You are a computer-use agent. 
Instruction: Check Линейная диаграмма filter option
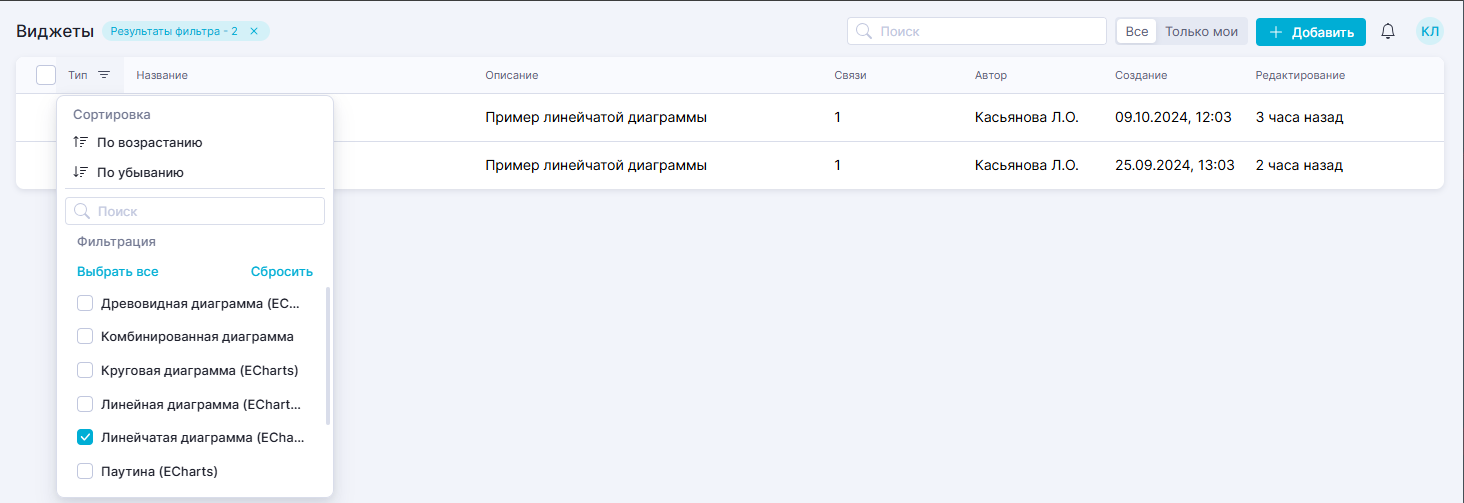pos(85,404)
